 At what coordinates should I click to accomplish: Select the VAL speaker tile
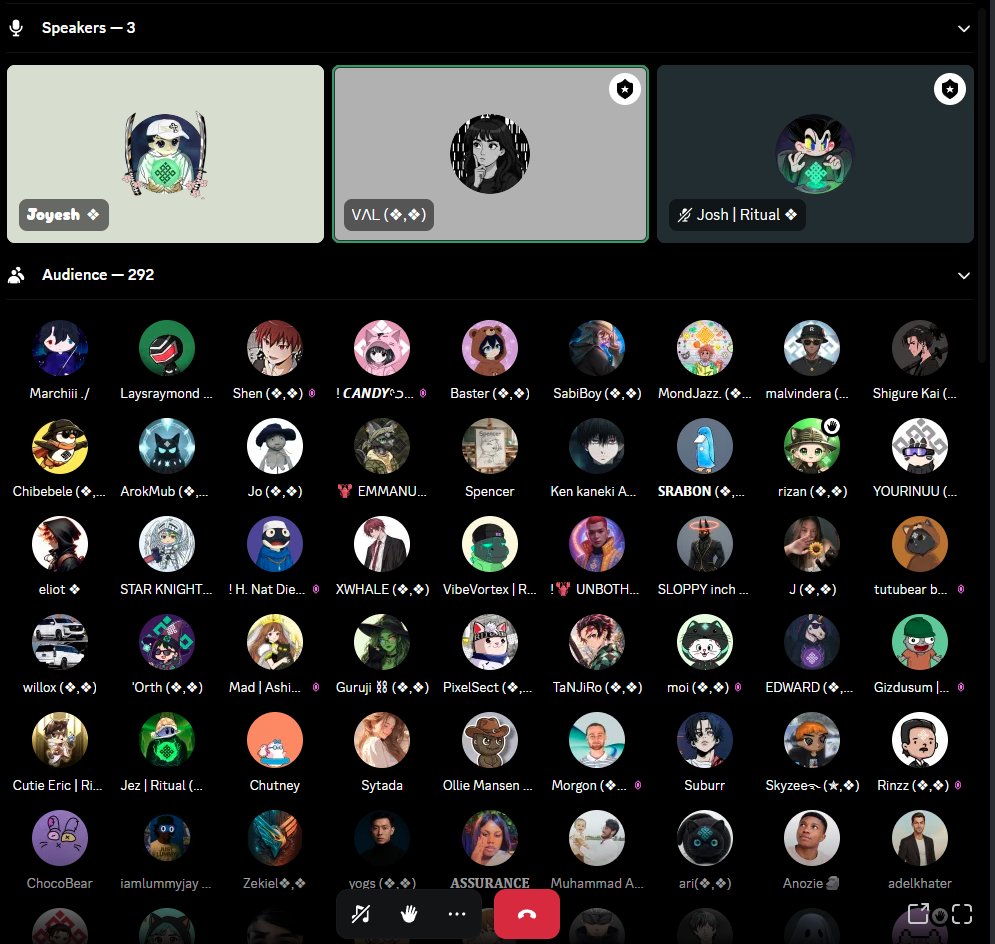pyautogui.click(x=491, y=154)
